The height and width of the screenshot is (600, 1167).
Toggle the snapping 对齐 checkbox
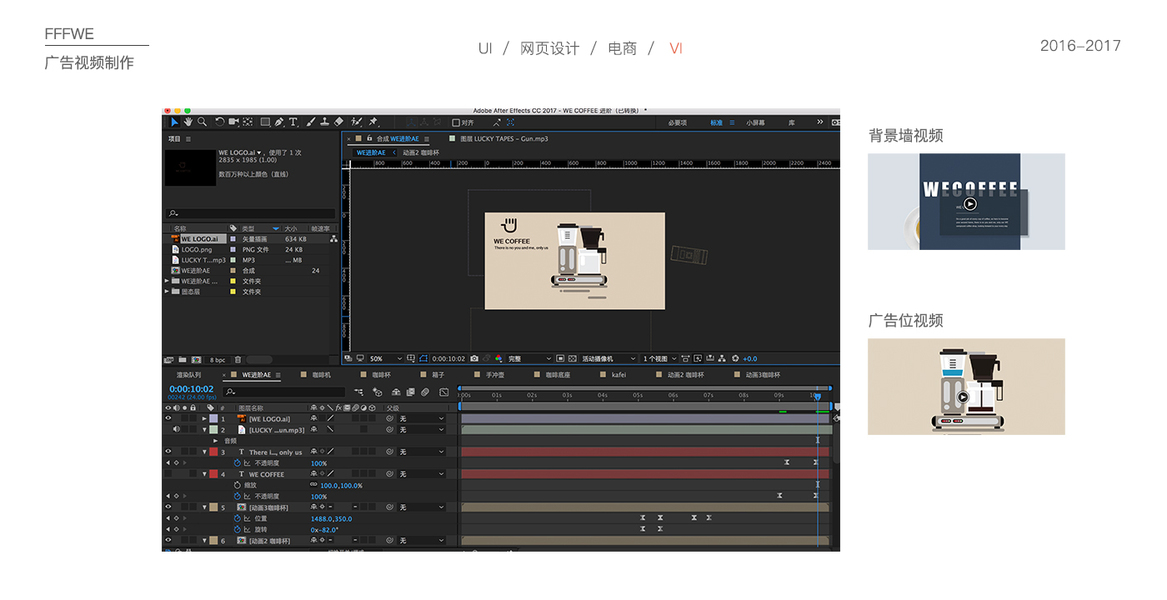coord(456,123)
